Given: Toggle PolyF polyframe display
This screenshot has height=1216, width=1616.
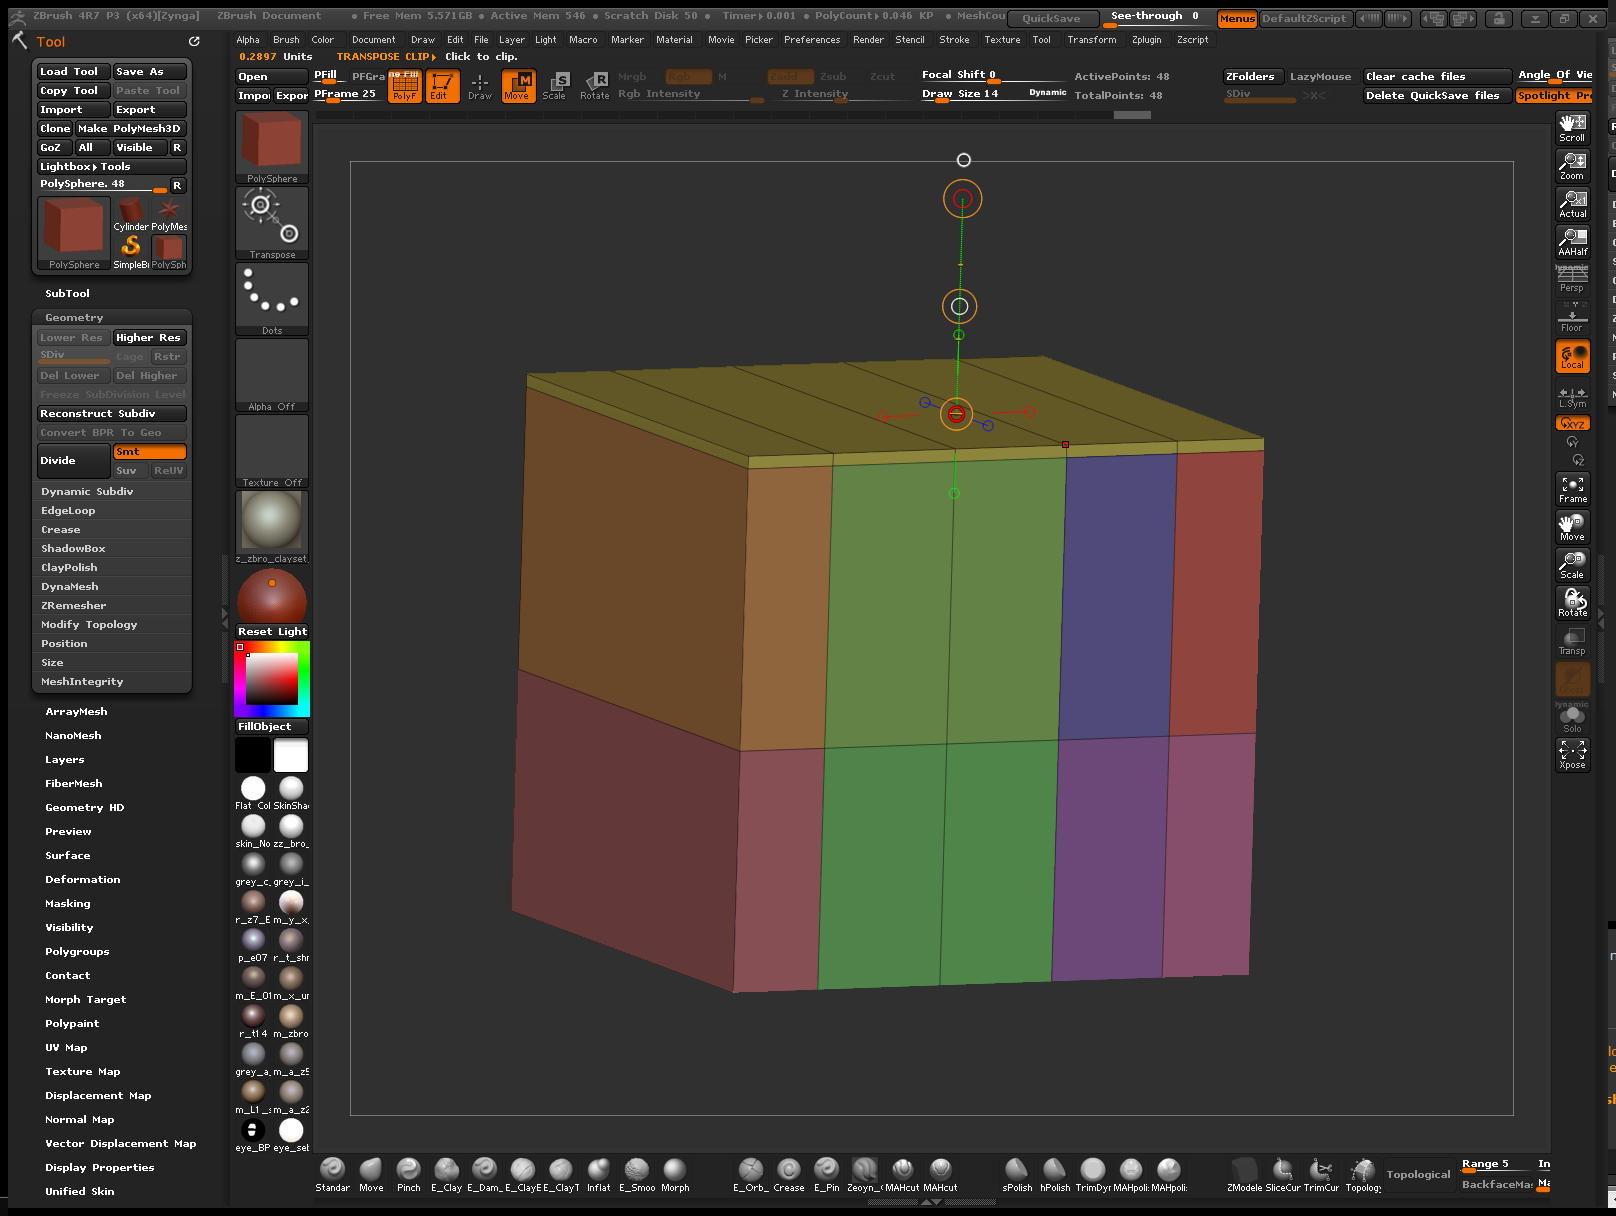Looking at the screenshot, I should pos(404,86).
